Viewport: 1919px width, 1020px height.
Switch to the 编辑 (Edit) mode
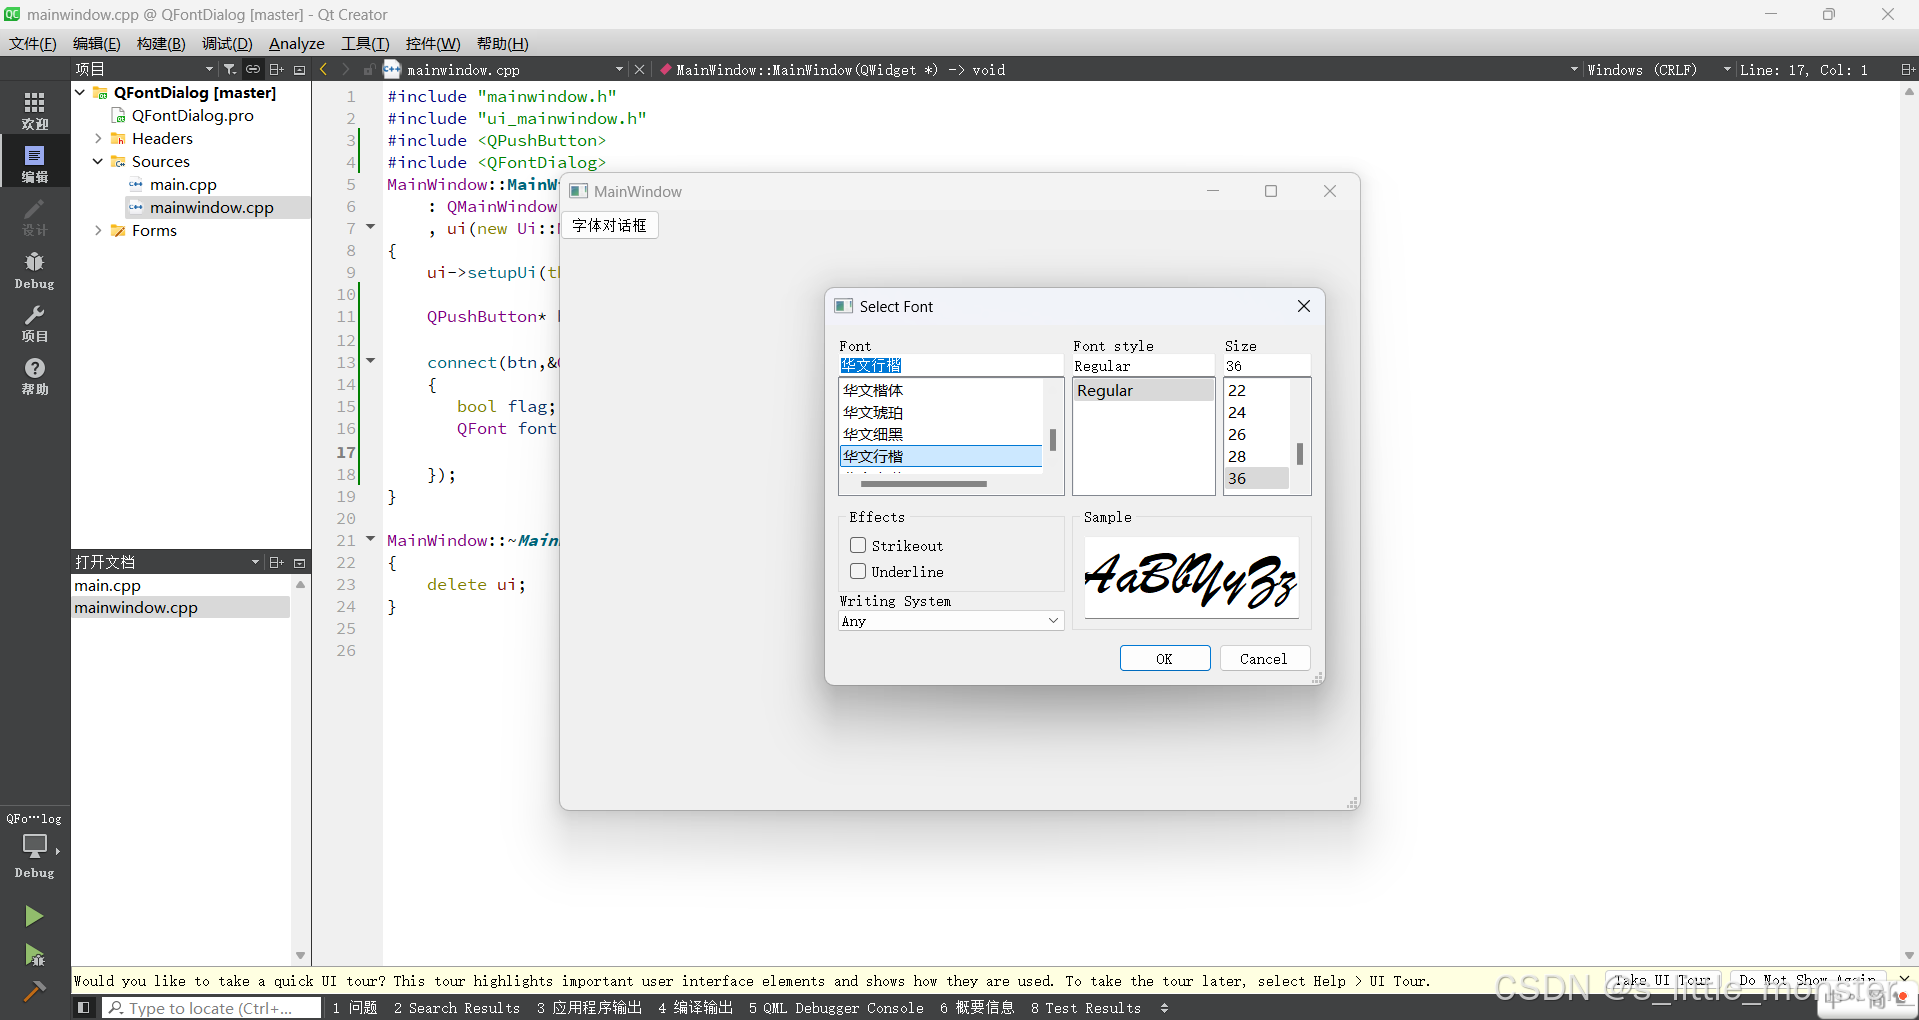coord(35,163)
